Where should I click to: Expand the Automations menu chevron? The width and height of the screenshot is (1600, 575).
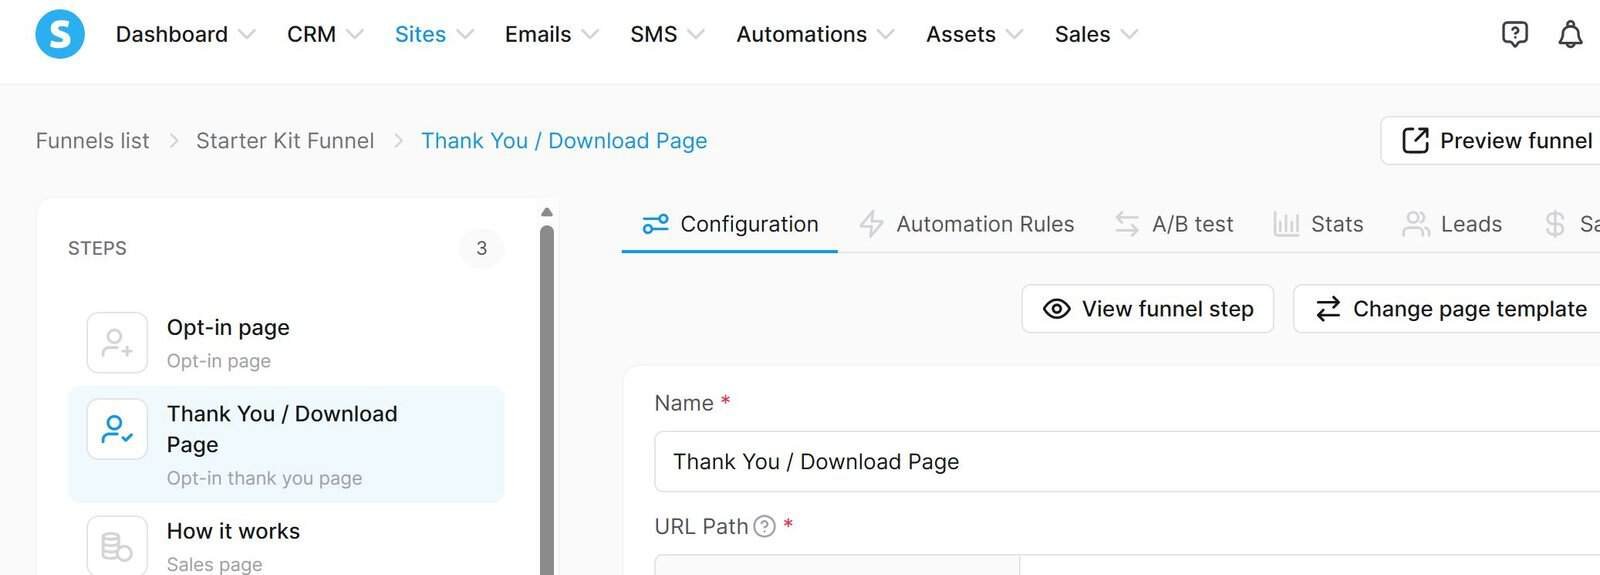coord(885,35)
